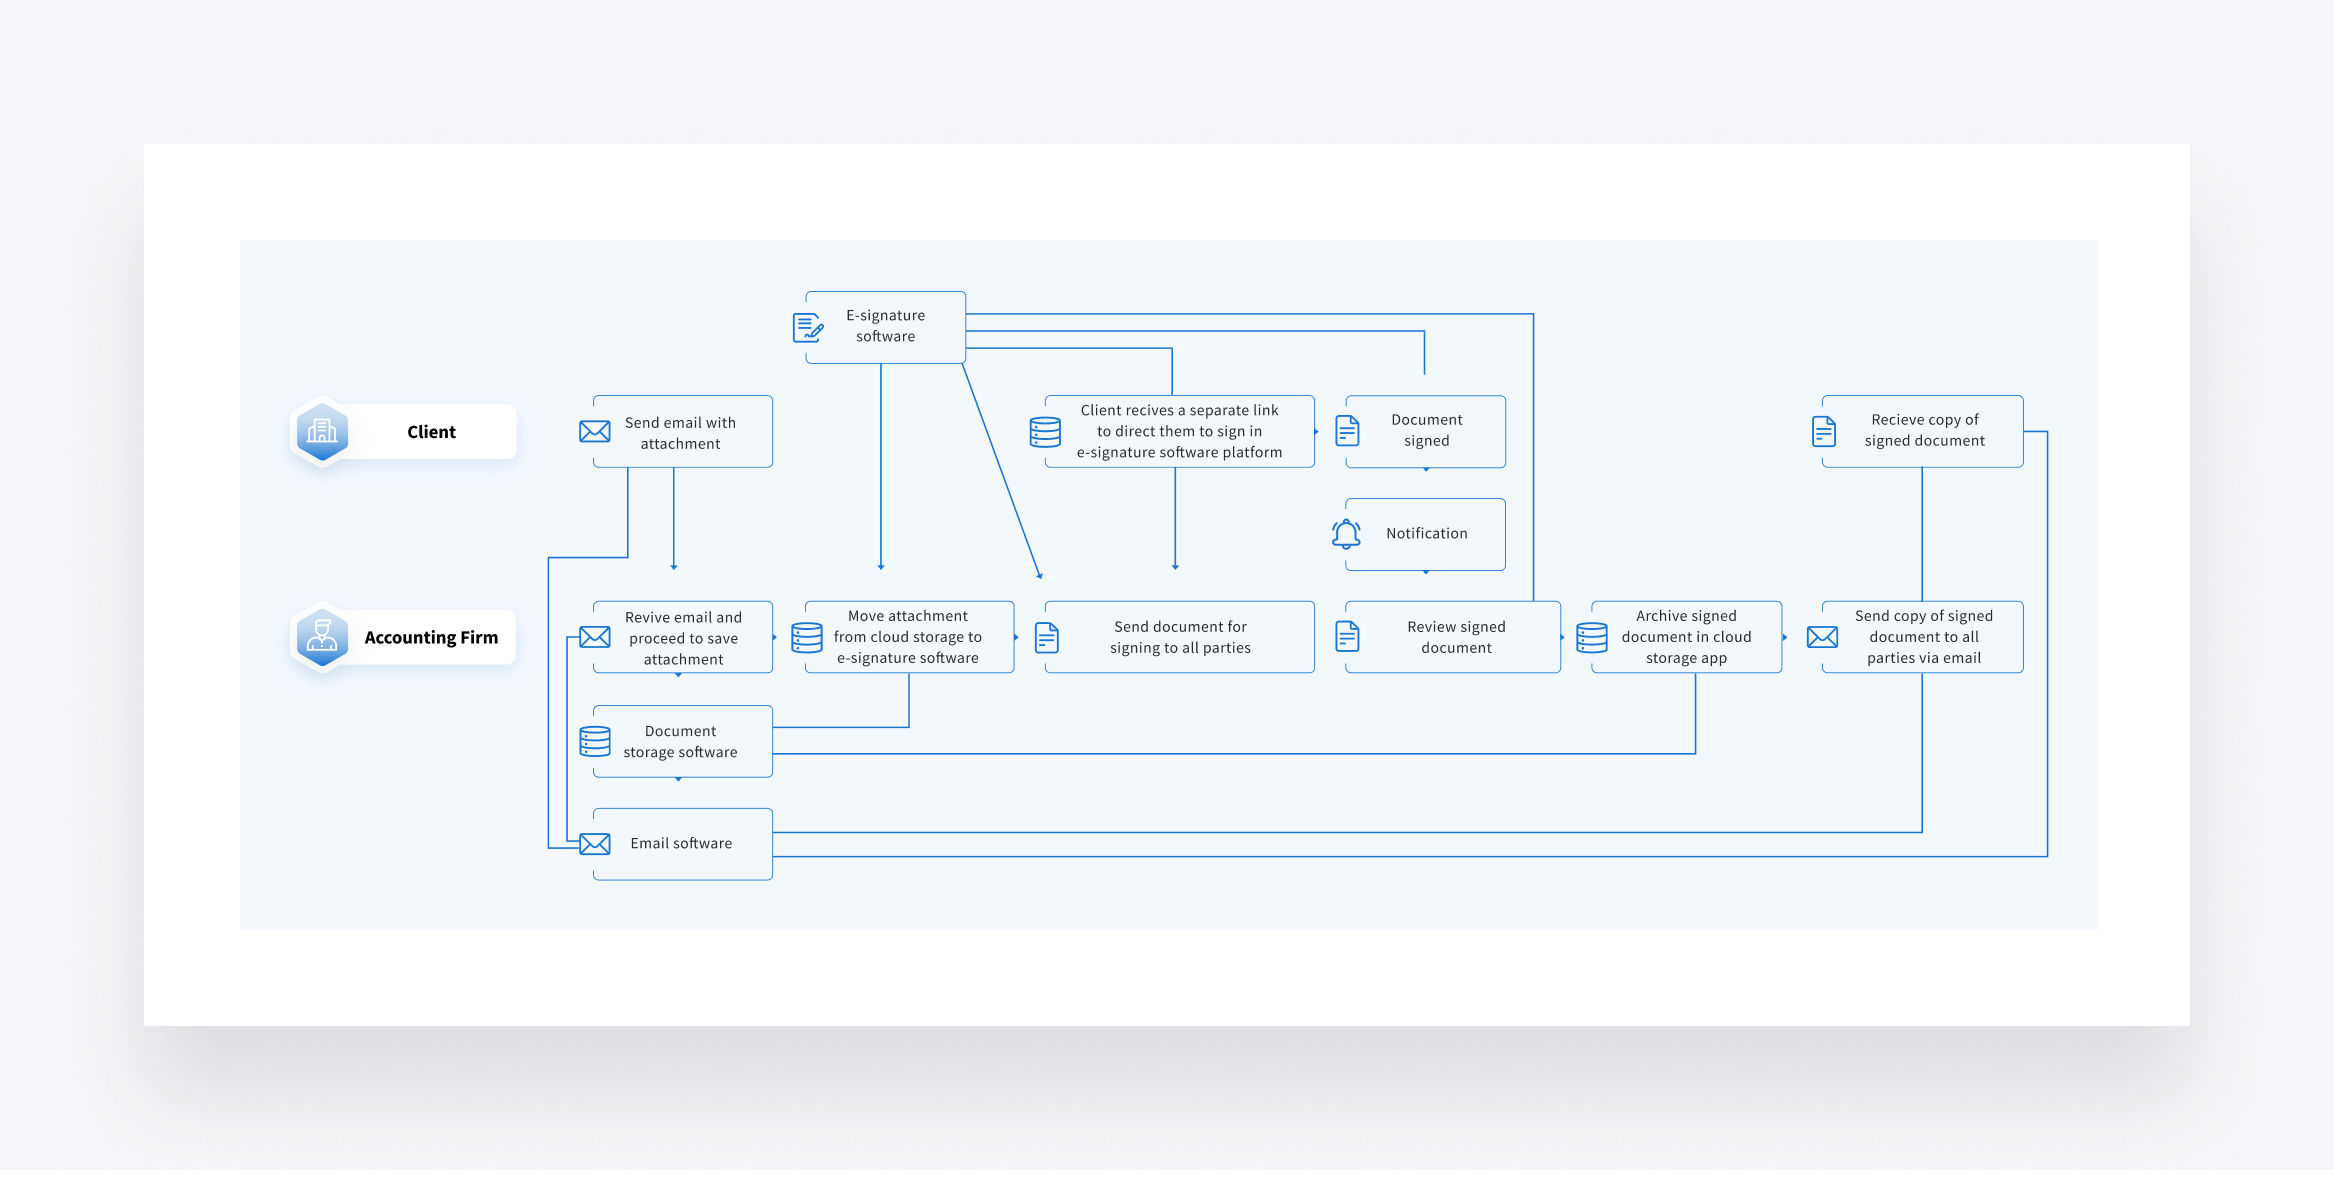Image resolution: width=2334 pixels, height=1188 pixels.
Task: Click the Email software box text
Action: (681, 844)
